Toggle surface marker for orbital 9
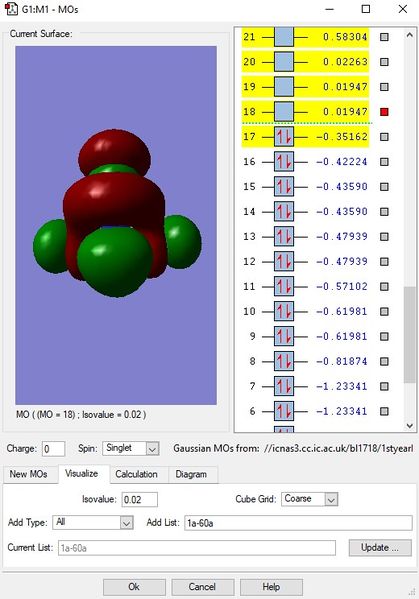Screen dimensions: 419x599 (384, 336)
